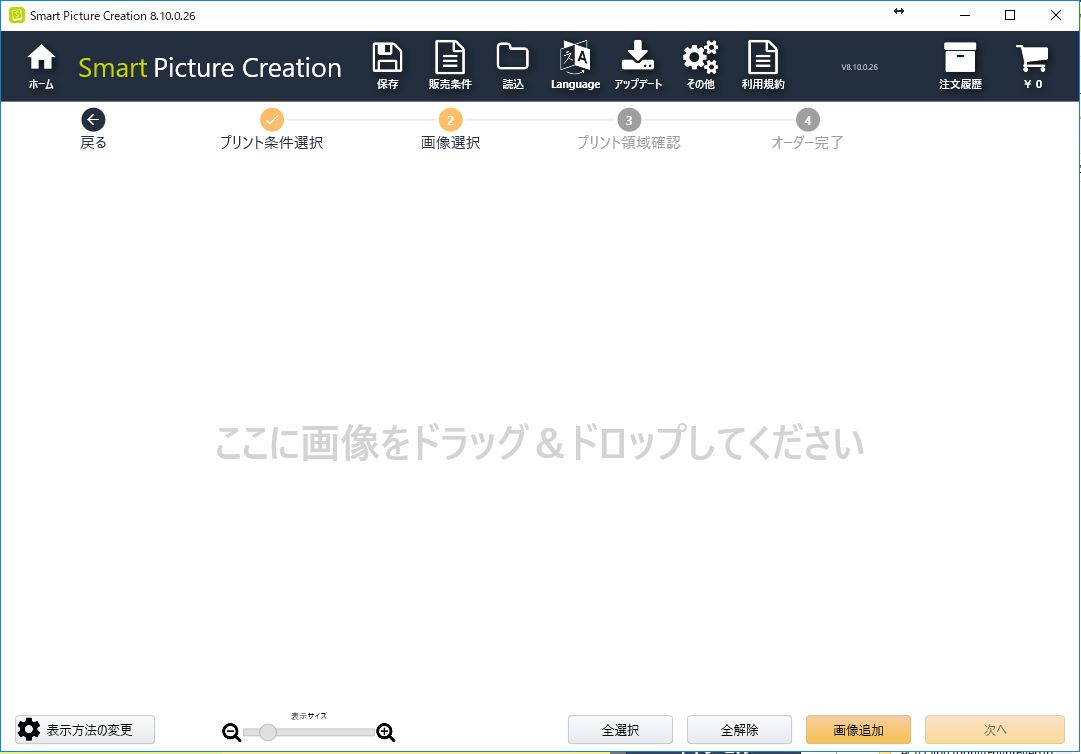Go back with the 戻る arrow button
1081x754 pixels.
pos(93,121)
